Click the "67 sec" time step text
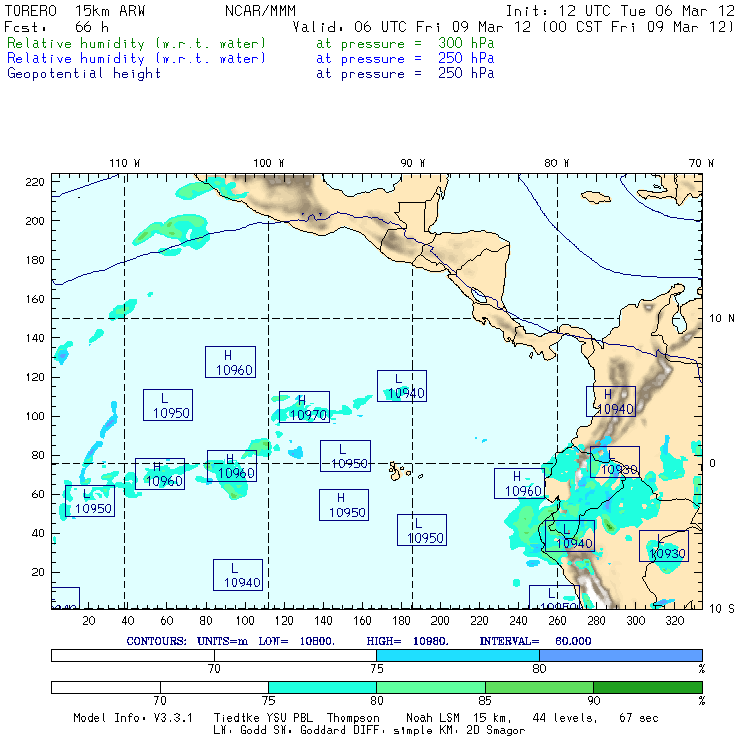 pyautogui.click(x=639, y=718)
